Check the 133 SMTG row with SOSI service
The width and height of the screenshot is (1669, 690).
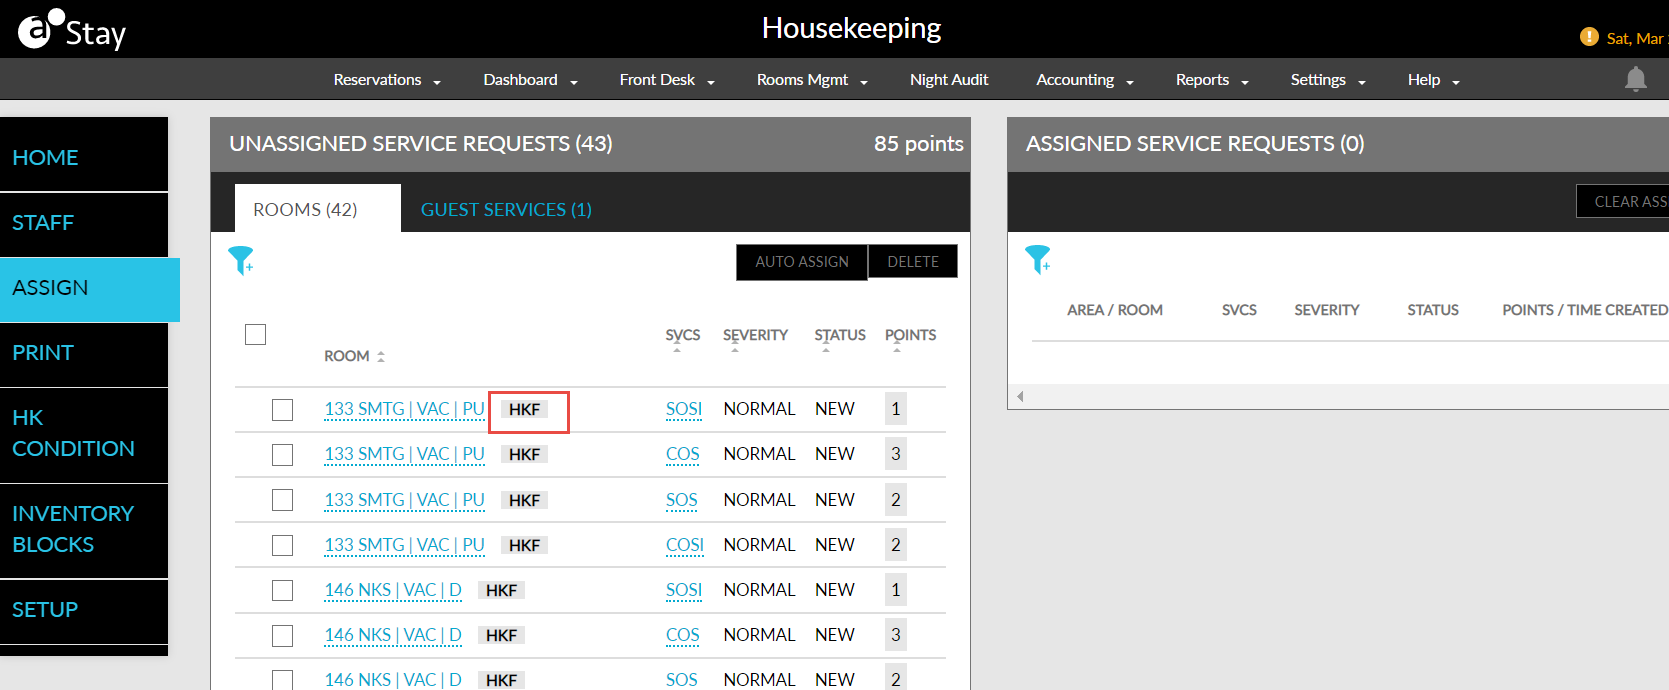click(283, 410)
